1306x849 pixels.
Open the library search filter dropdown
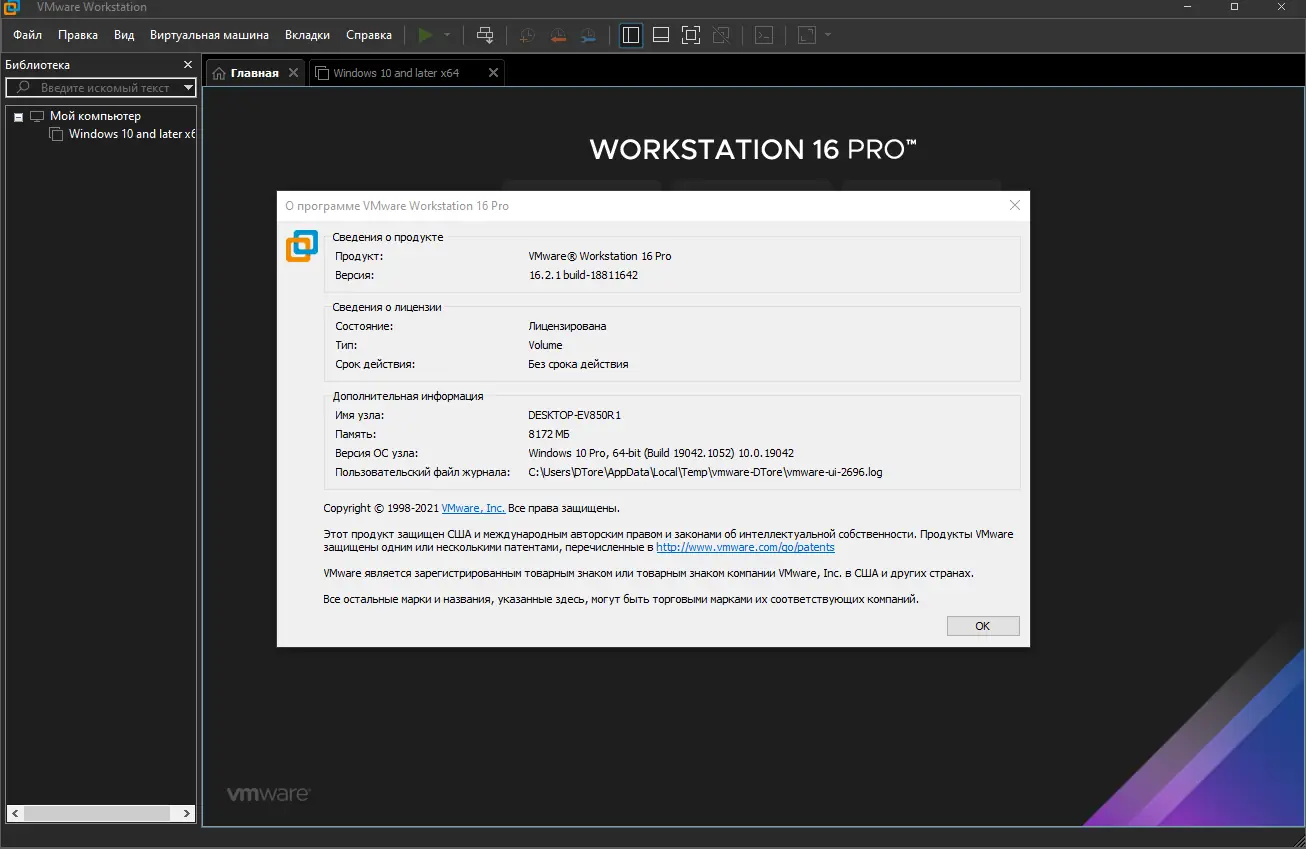pos(187,87)
